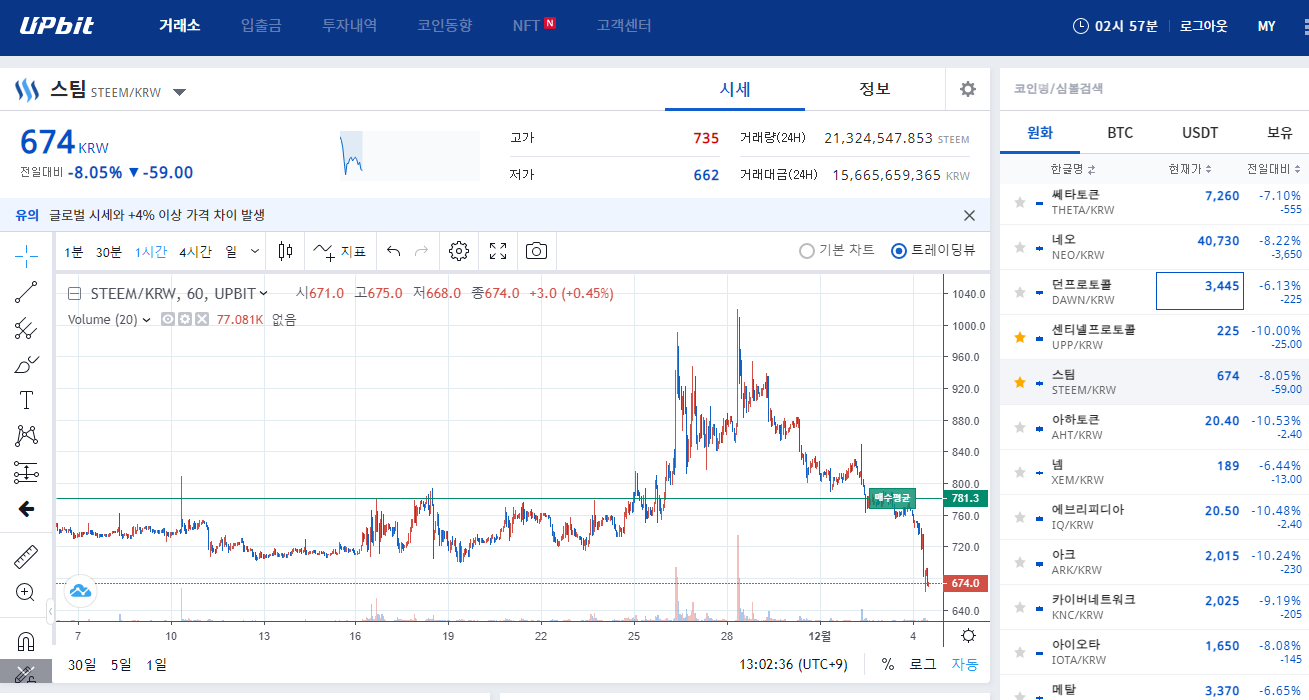Switch to the 보유 holdings tab
Viewport: 1309px width, 700px height.
click(1280, 132)
